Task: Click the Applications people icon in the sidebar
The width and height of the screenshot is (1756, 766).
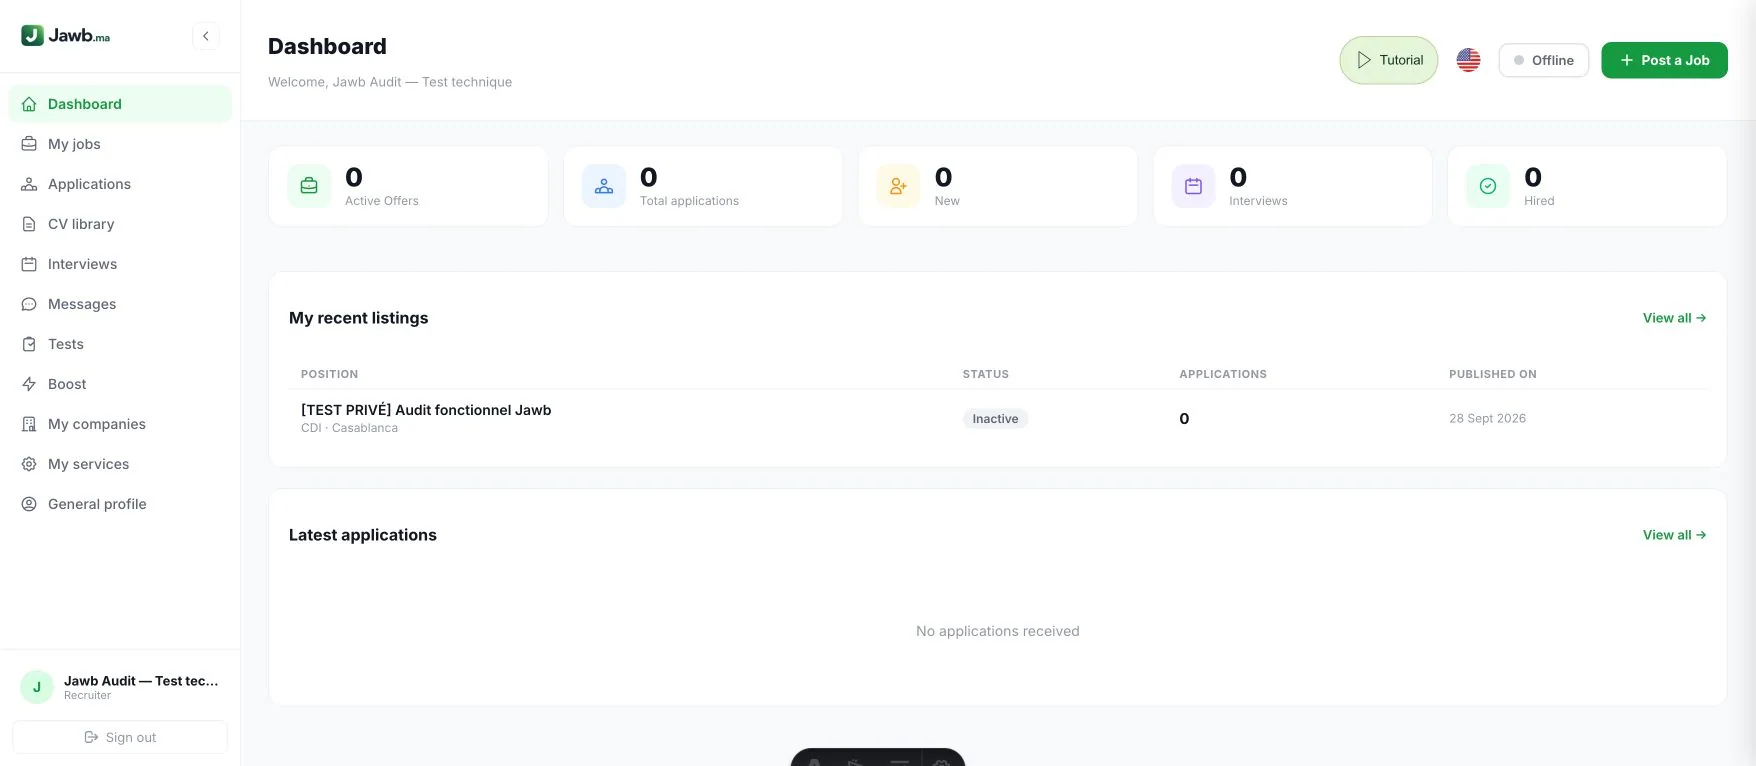Action: tap(29, 184)
